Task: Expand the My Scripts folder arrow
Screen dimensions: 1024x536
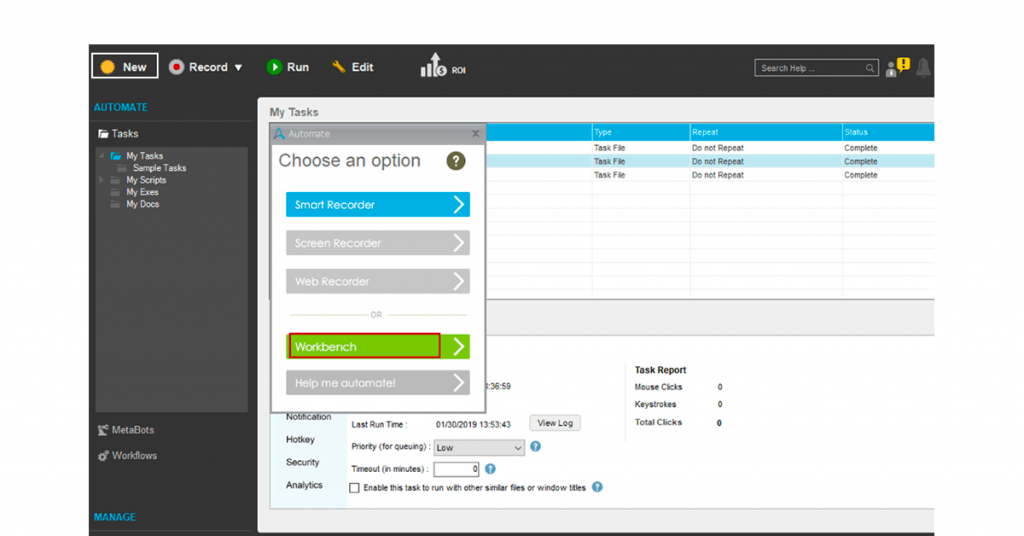Action: point(101,180)
